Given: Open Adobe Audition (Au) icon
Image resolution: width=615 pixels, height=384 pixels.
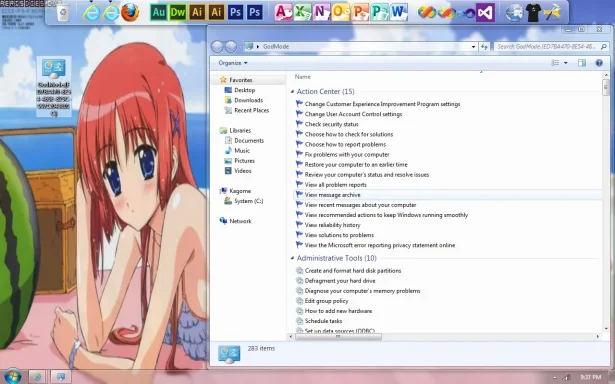Looking at the screenshot, I should (158, 13).
